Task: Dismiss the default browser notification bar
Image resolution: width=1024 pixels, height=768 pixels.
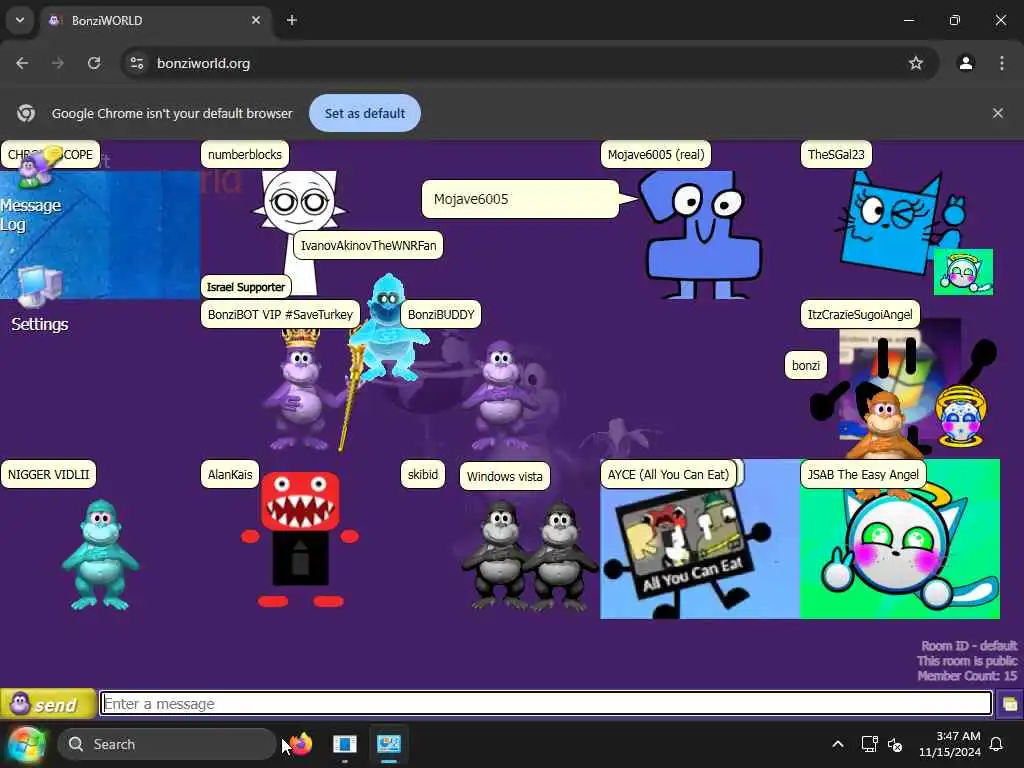Action: coord(997,113)
